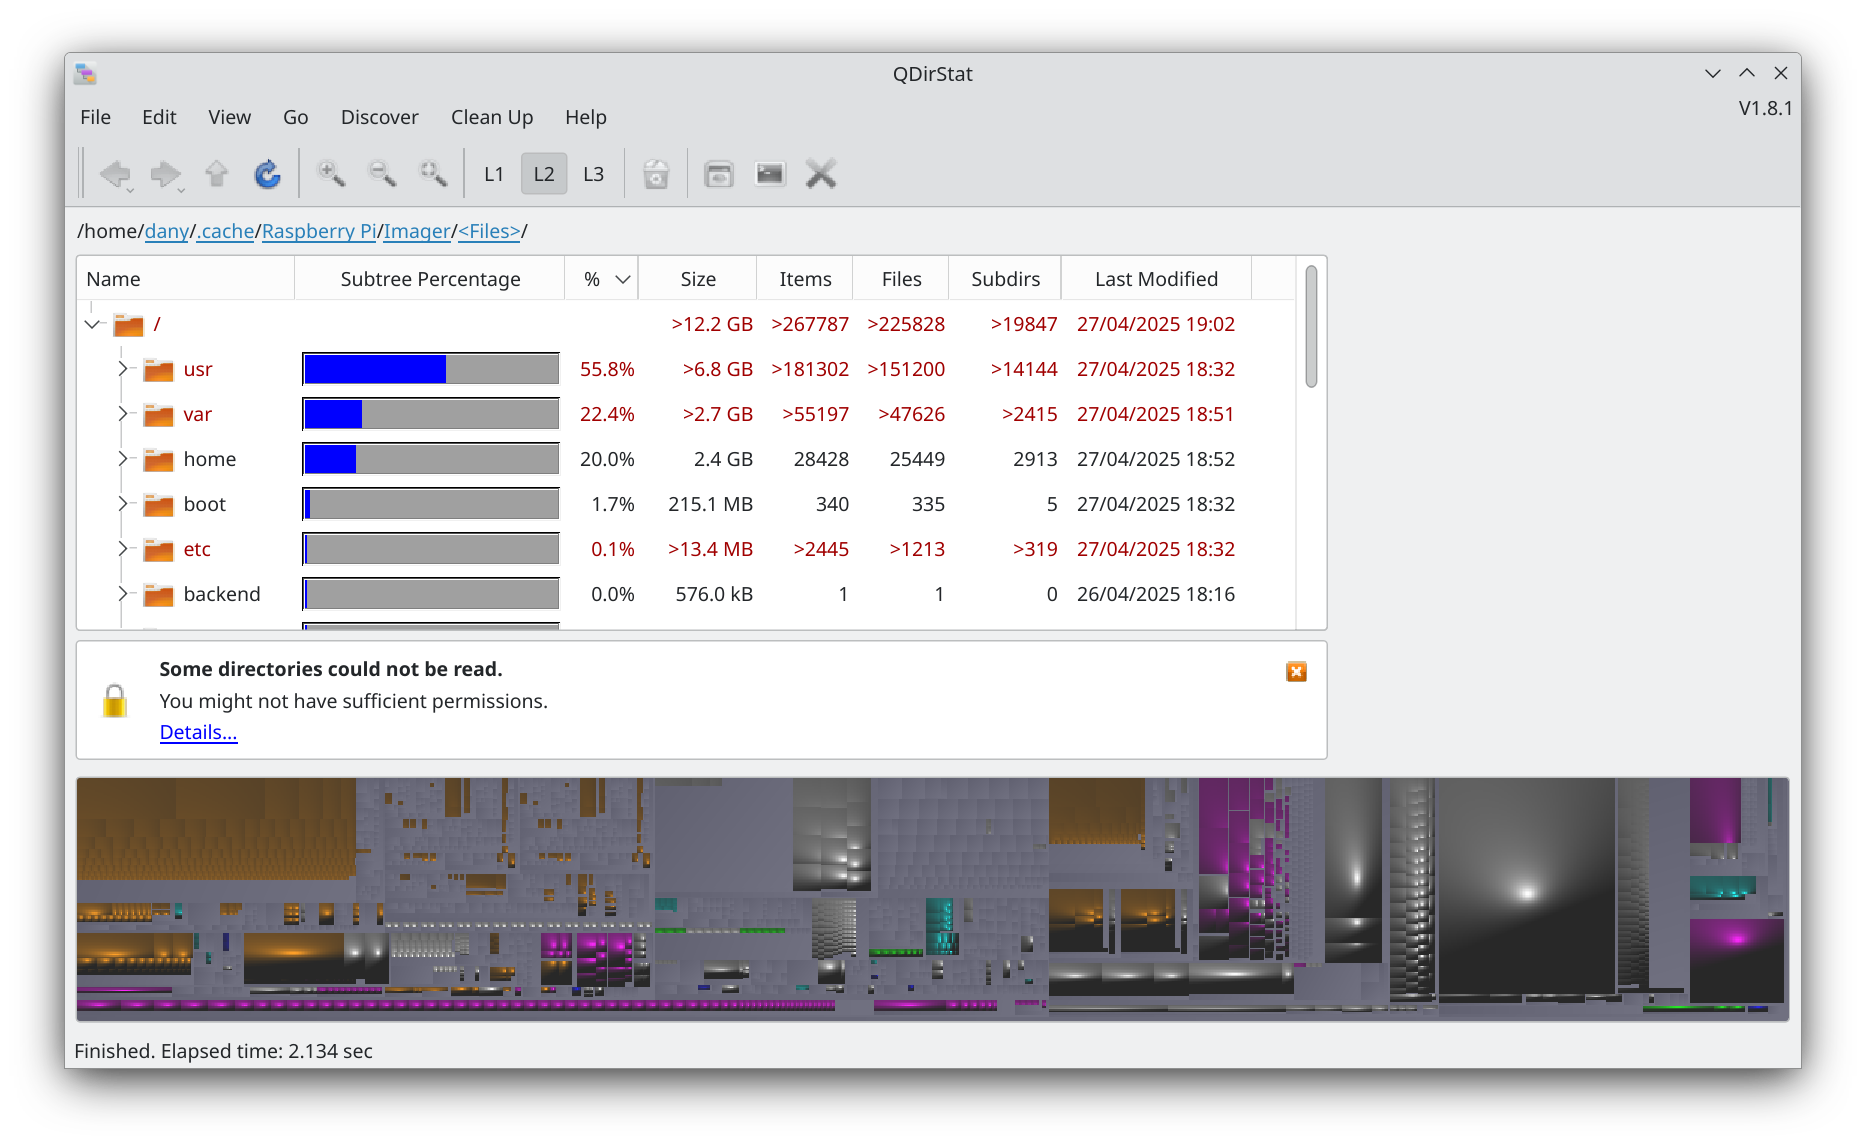Collapse the root / tree node
This screenshot has width=1866, height=1145.
[x=93, y=324]
